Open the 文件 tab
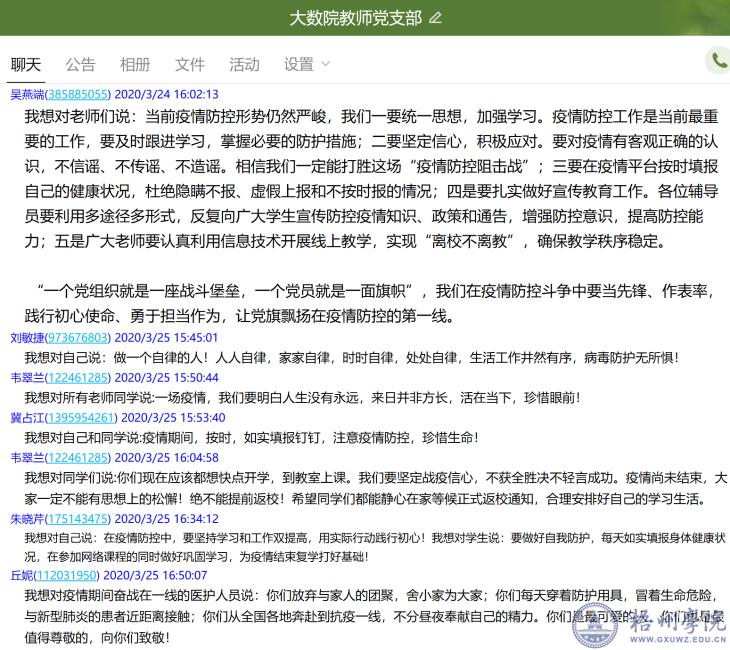730x650 pixels. tap(189, 64)
